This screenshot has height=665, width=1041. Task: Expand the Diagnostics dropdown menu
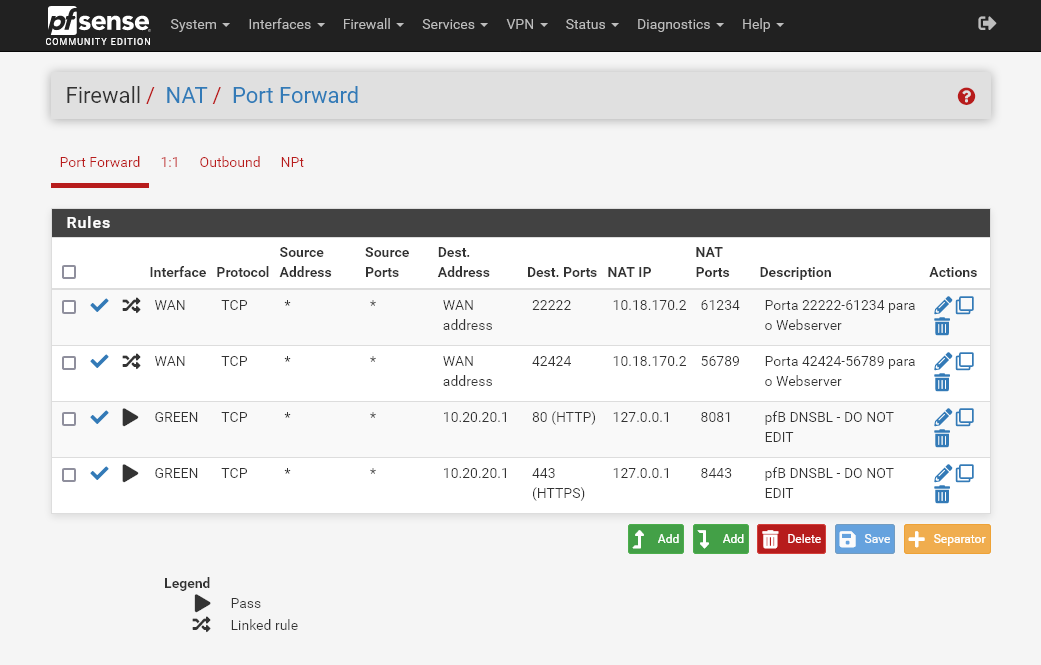[680, 24]
